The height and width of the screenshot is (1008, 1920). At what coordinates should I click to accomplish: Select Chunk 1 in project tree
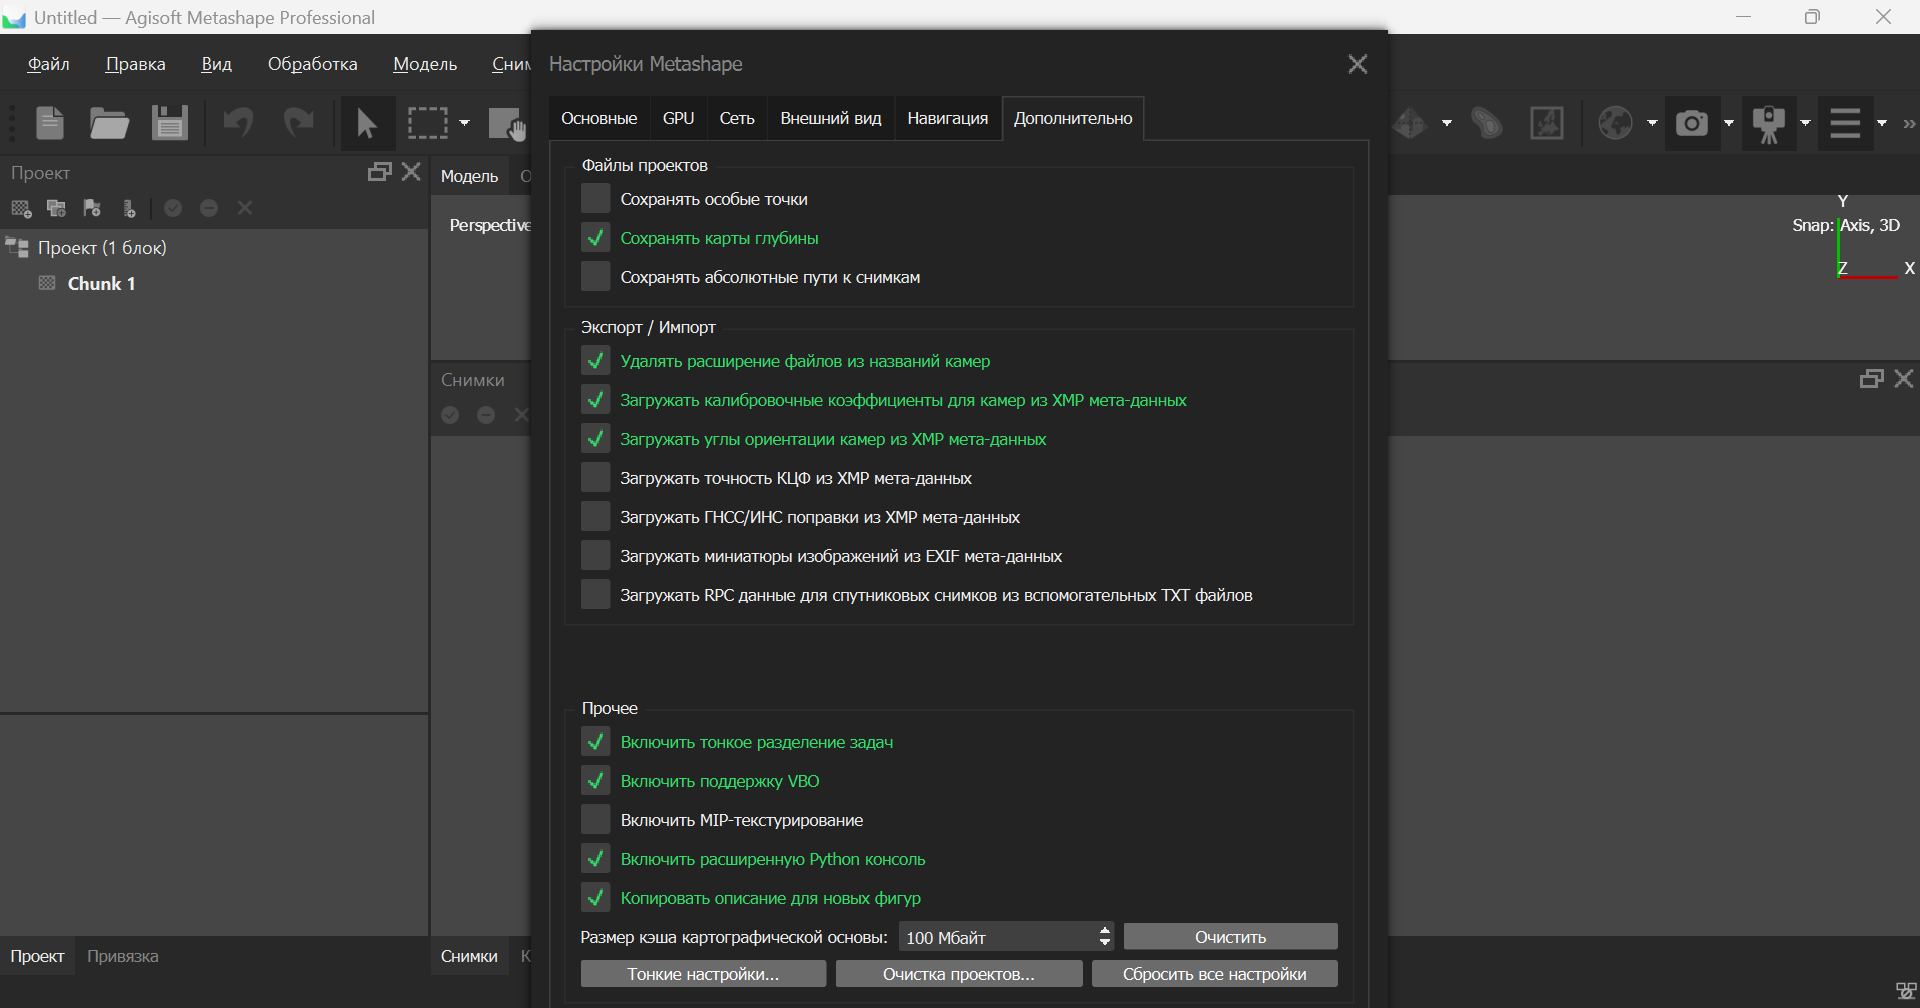[101, 284]
